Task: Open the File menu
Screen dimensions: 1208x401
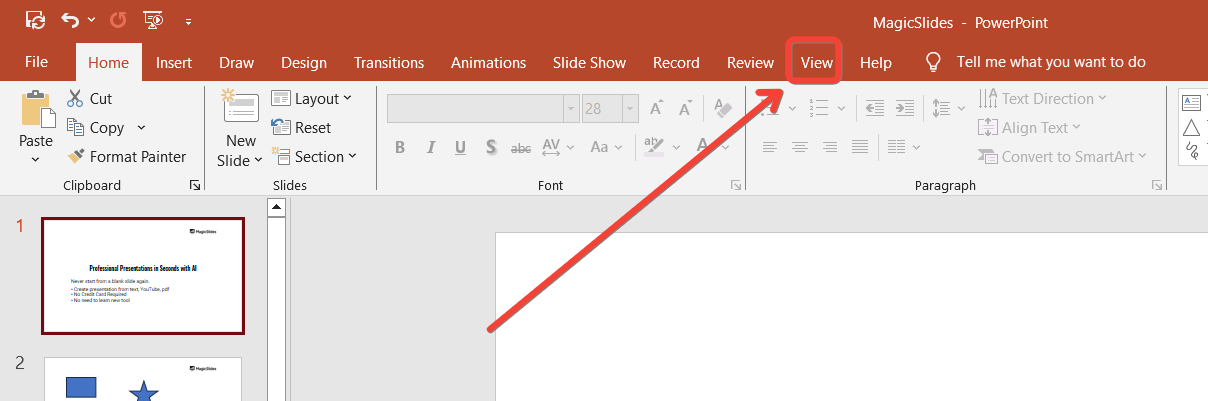Action: (36, 62)
